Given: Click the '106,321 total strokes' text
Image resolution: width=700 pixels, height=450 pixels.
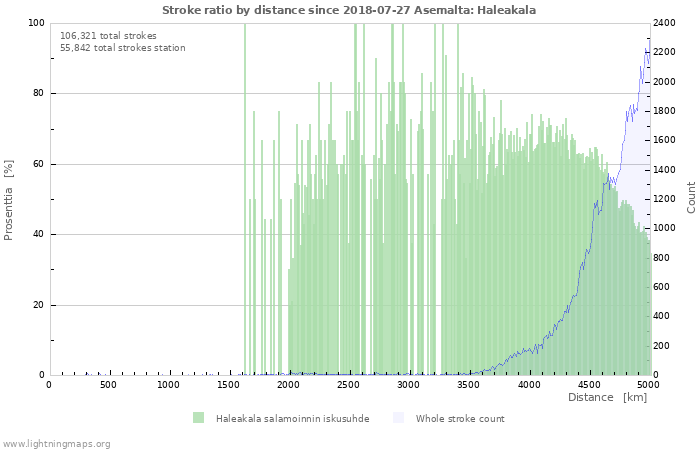Looking at the screenshot, I should pos(108,35).
